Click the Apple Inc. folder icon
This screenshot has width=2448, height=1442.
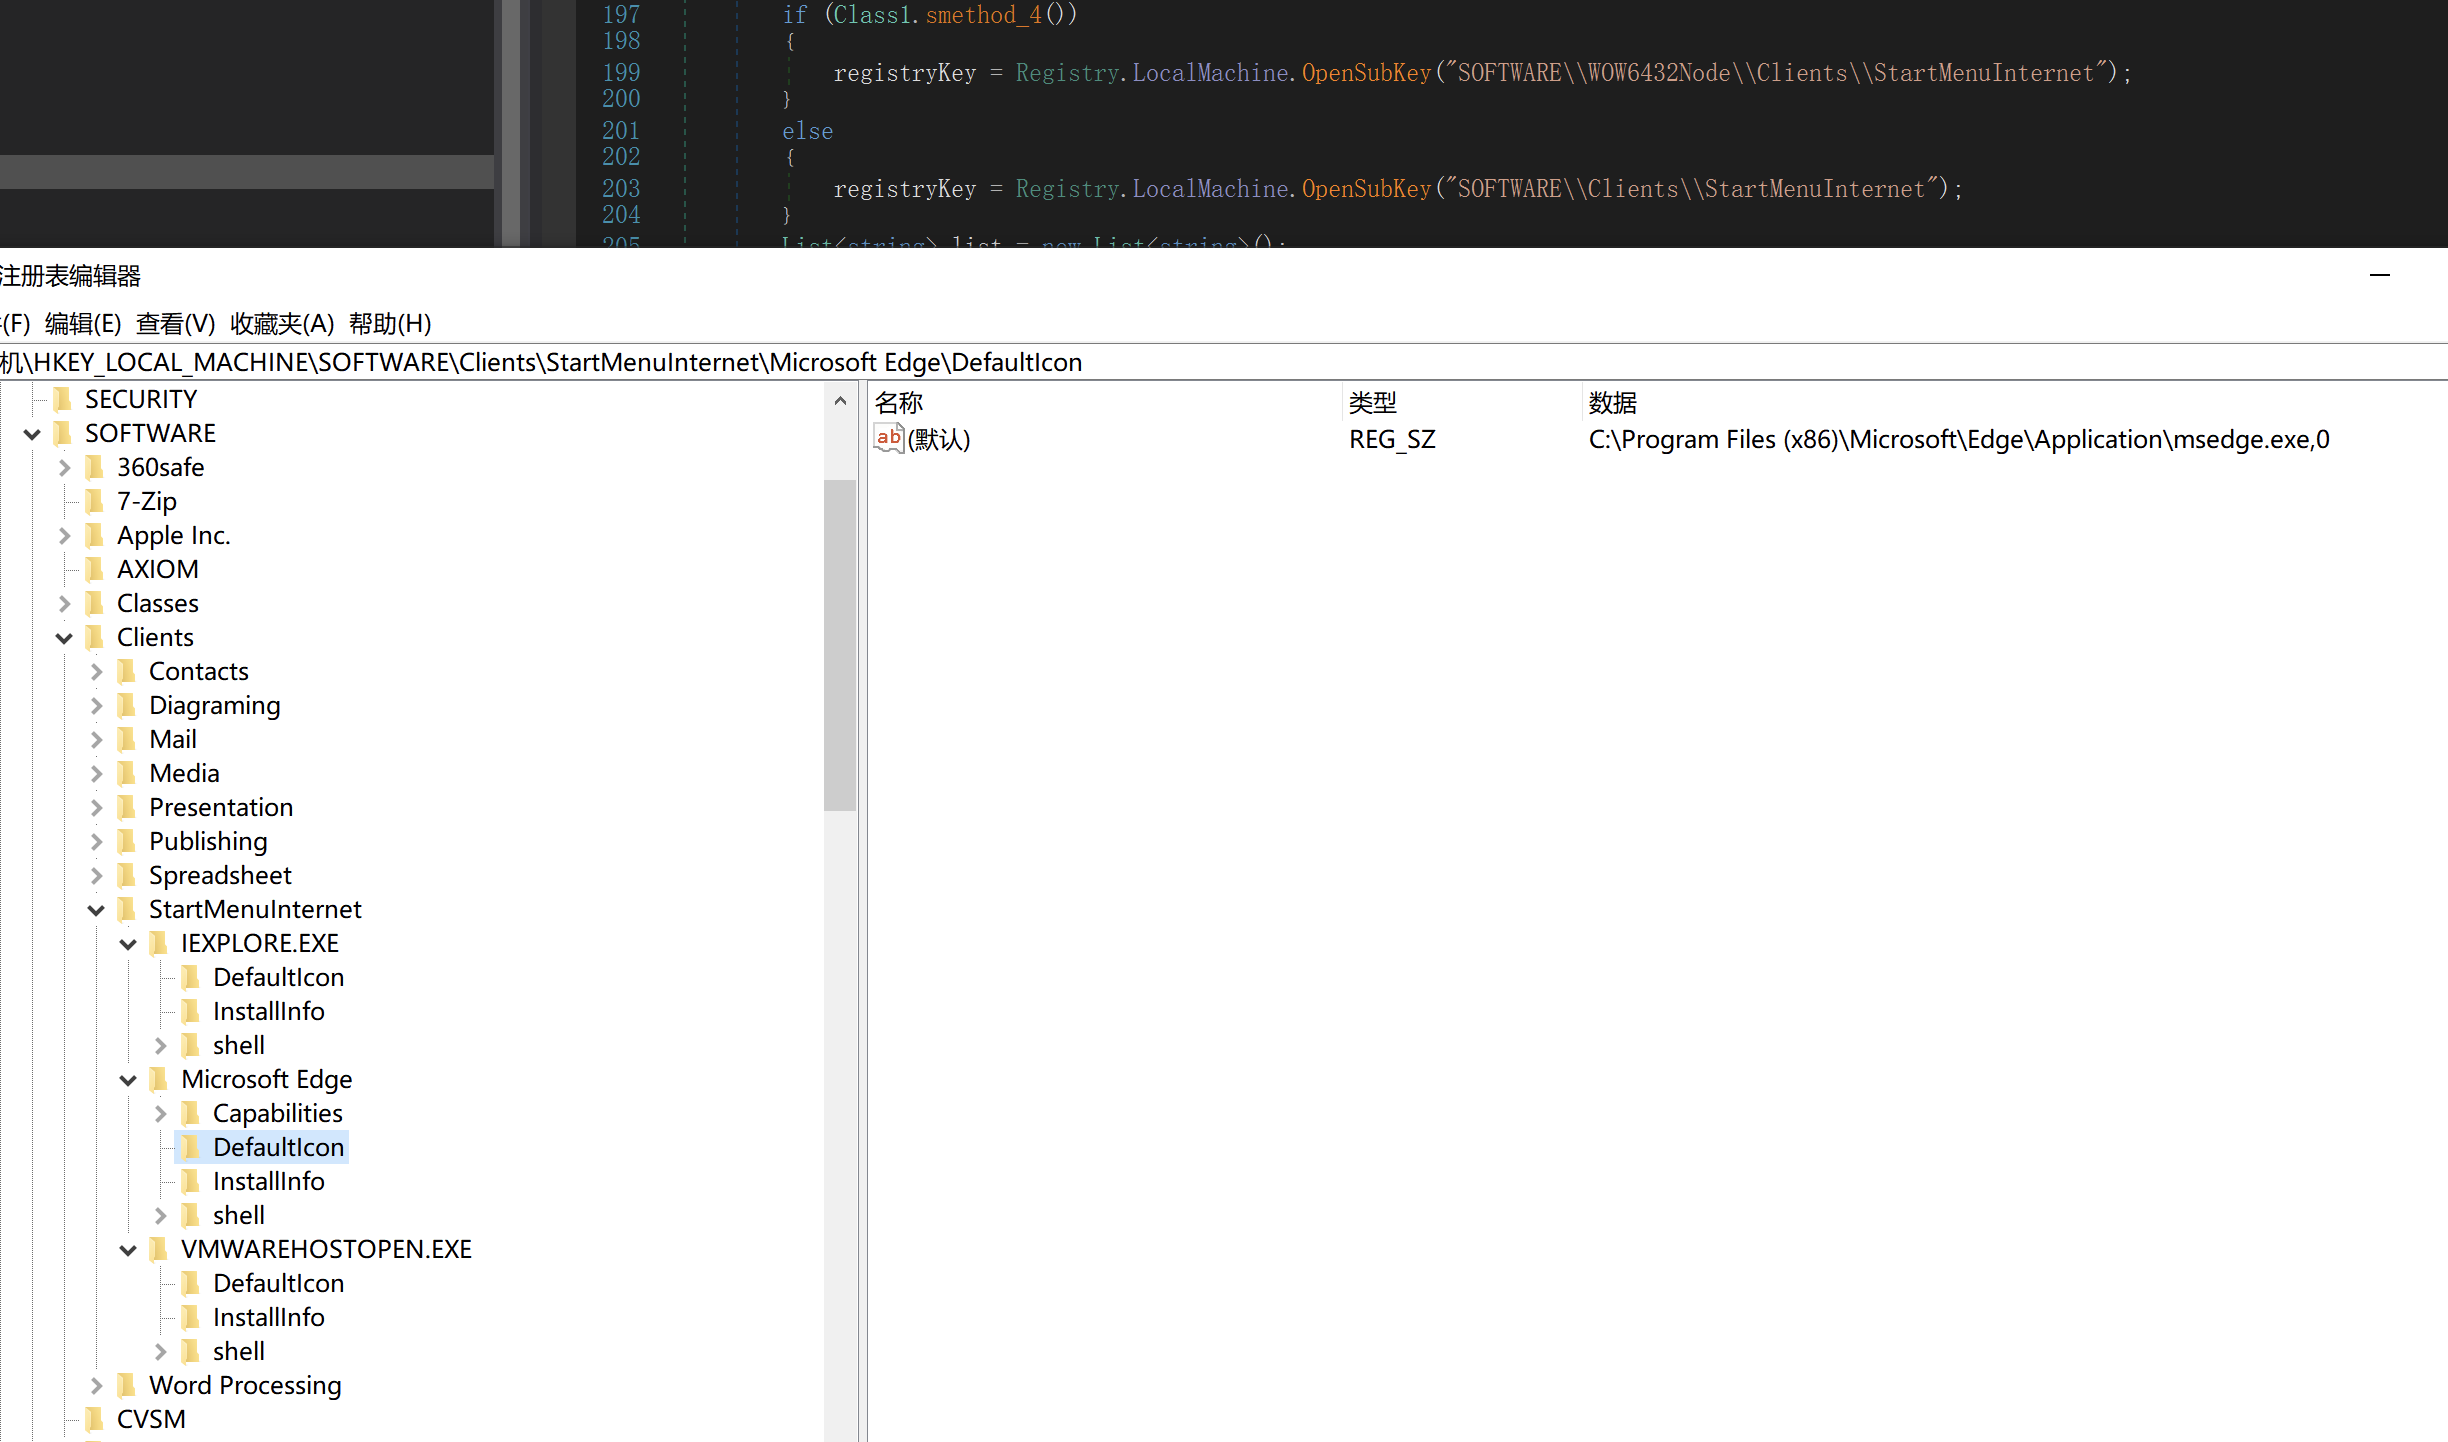(95, 535)
